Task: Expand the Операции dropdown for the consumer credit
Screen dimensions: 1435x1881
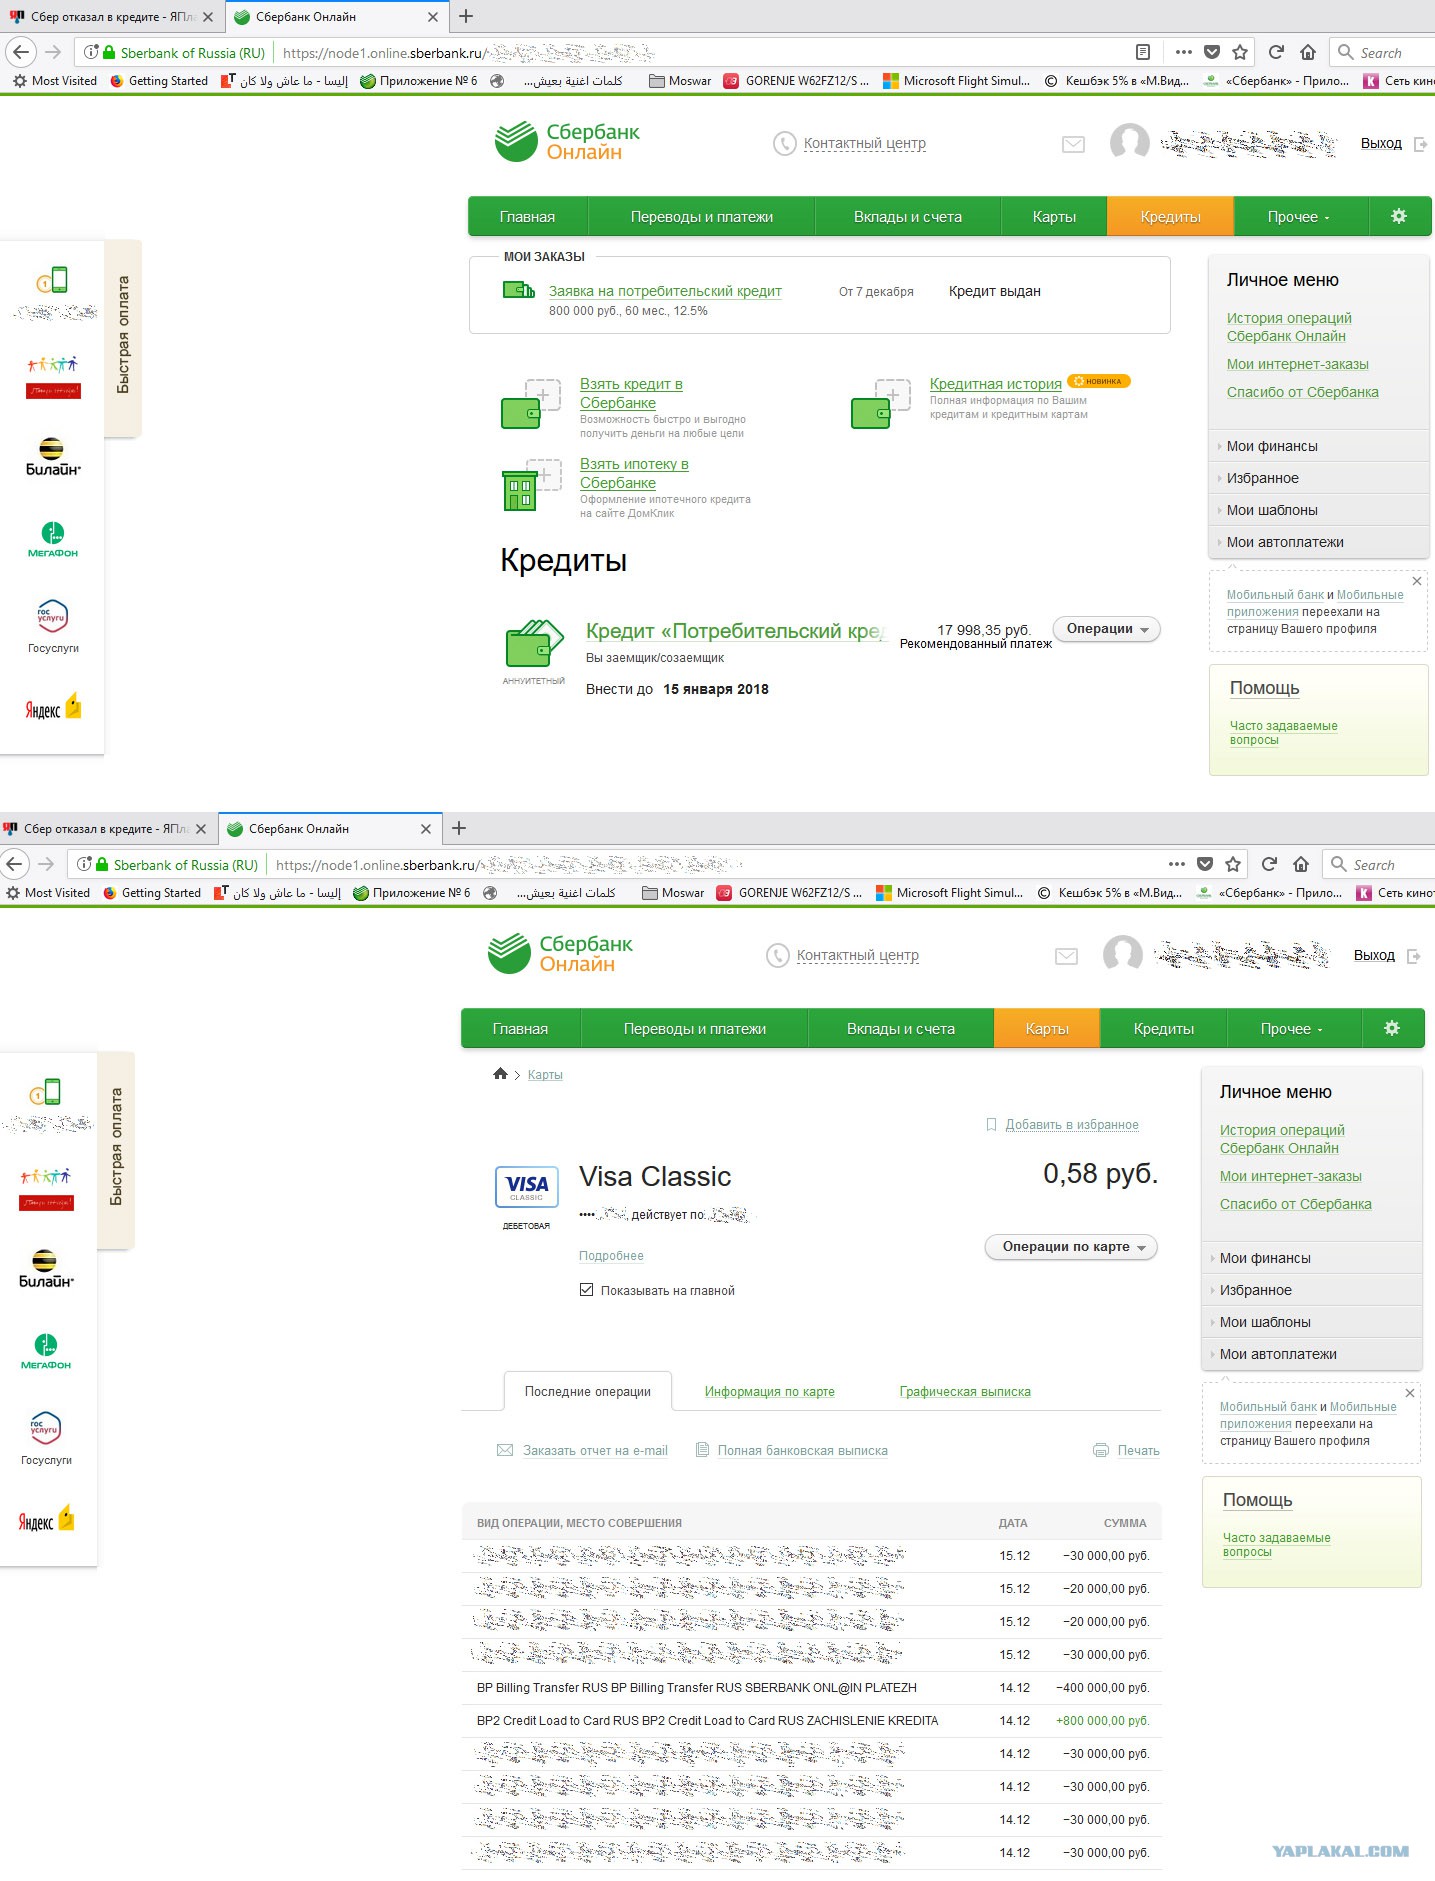Action: [x=1106, y=629]
